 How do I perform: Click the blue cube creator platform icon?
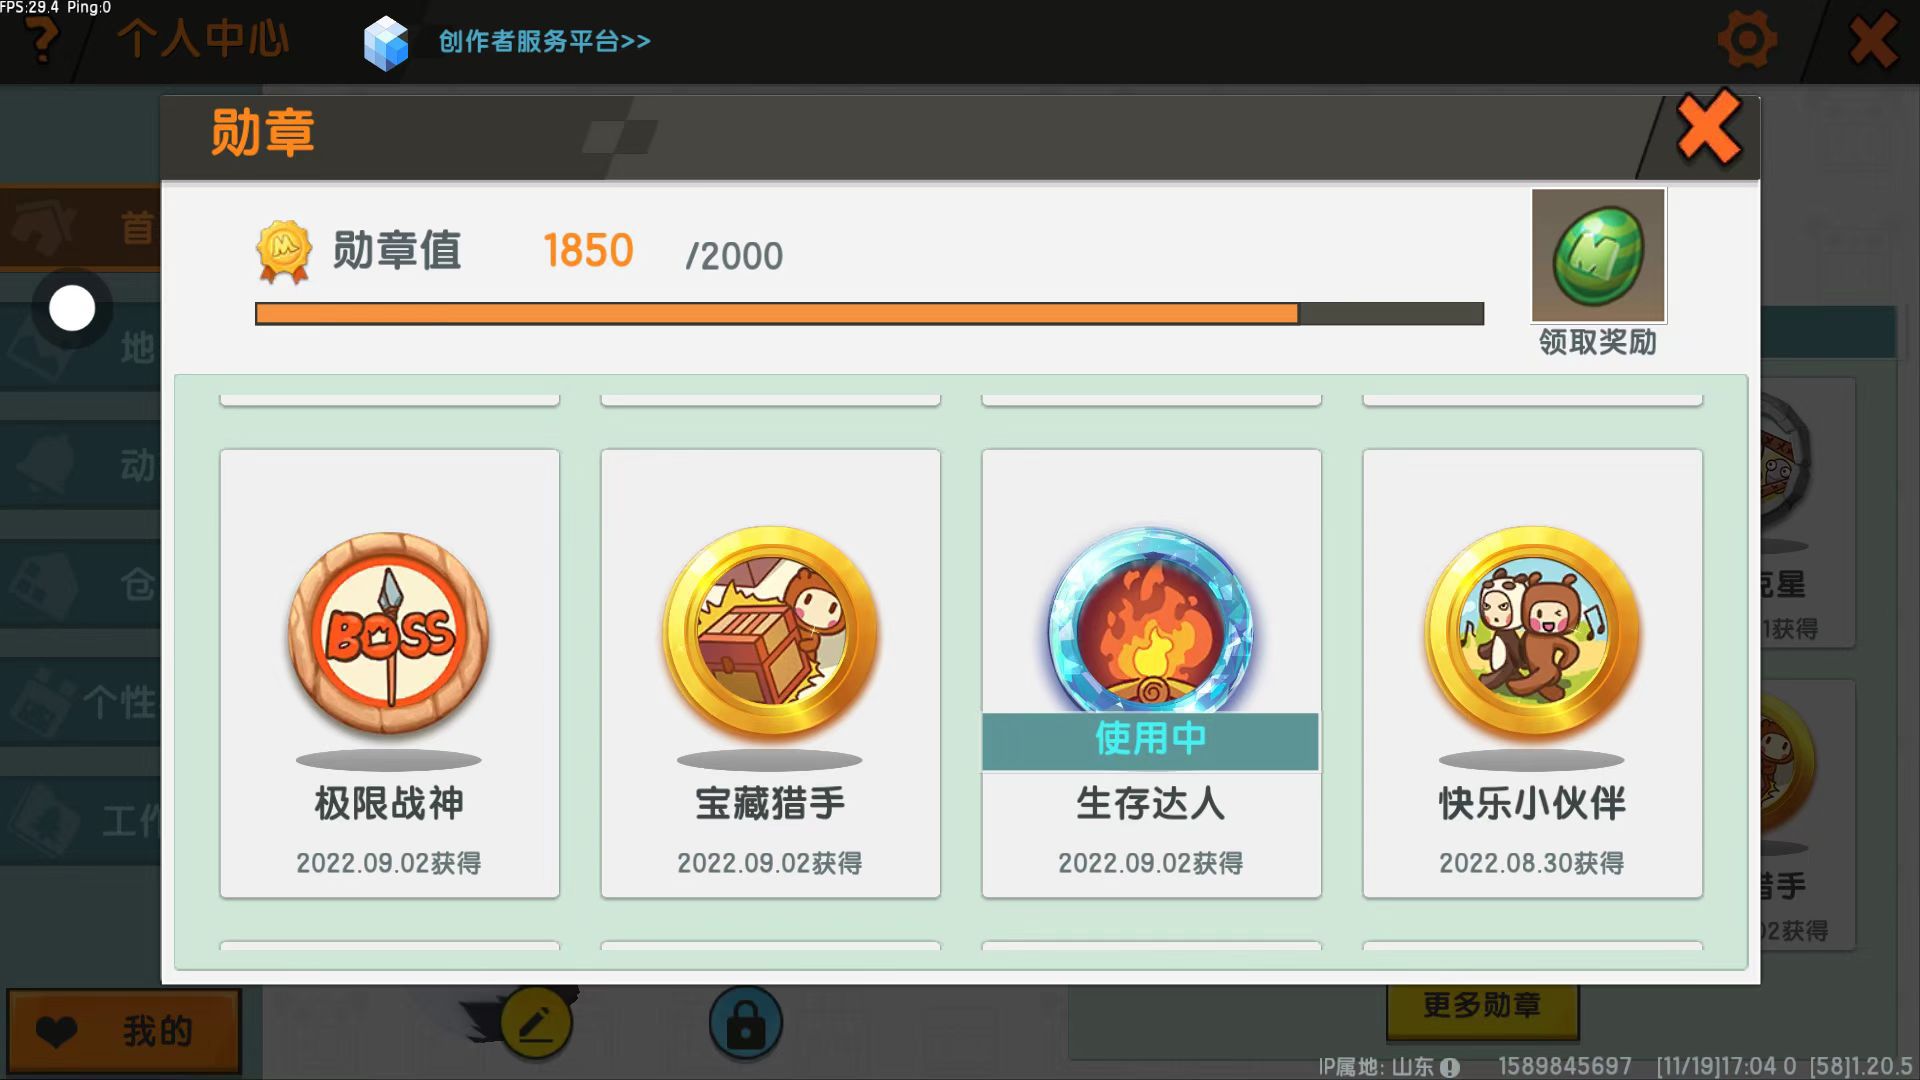tap(386, 43)
